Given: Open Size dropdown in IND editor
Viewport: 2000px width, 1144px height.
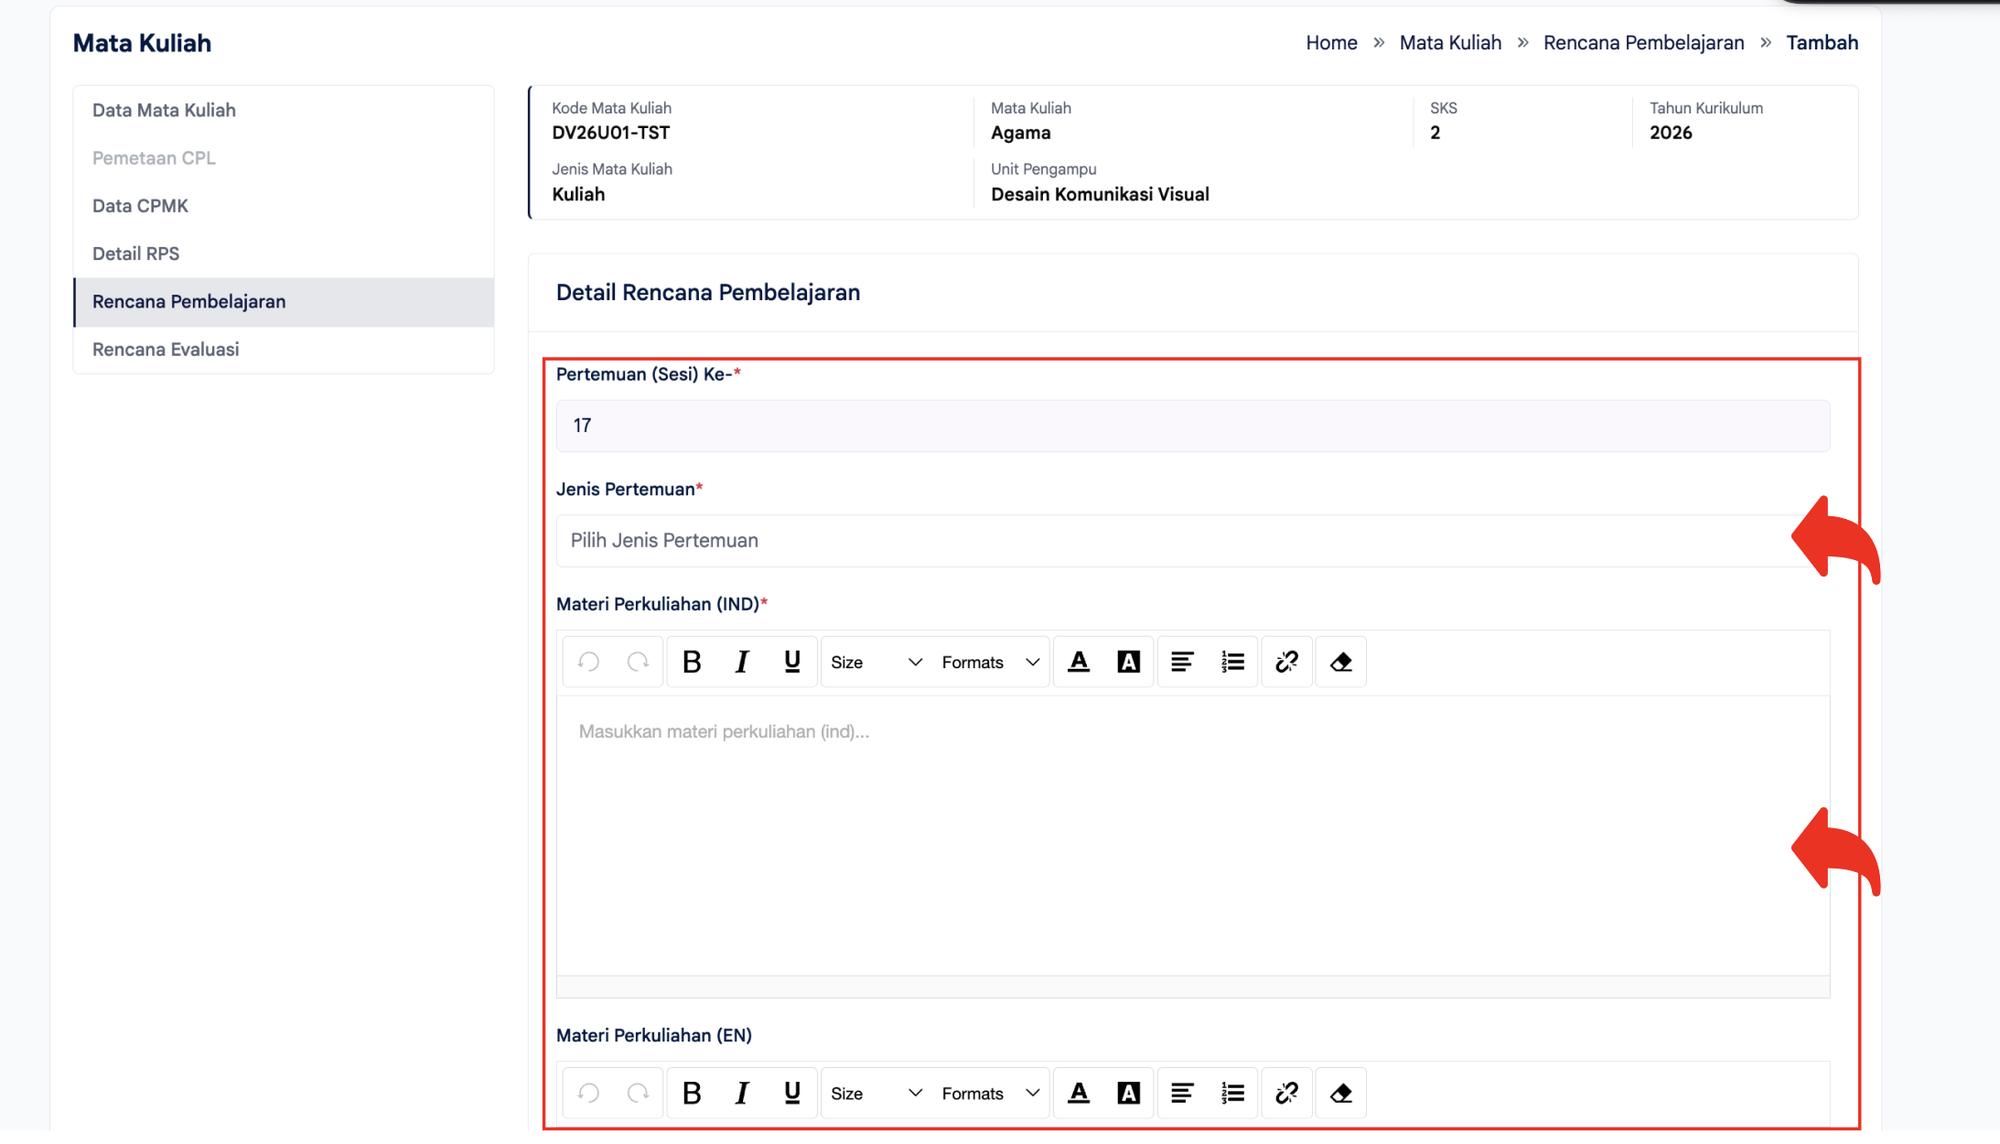Looking at the screenshot, I should point(876,662).
